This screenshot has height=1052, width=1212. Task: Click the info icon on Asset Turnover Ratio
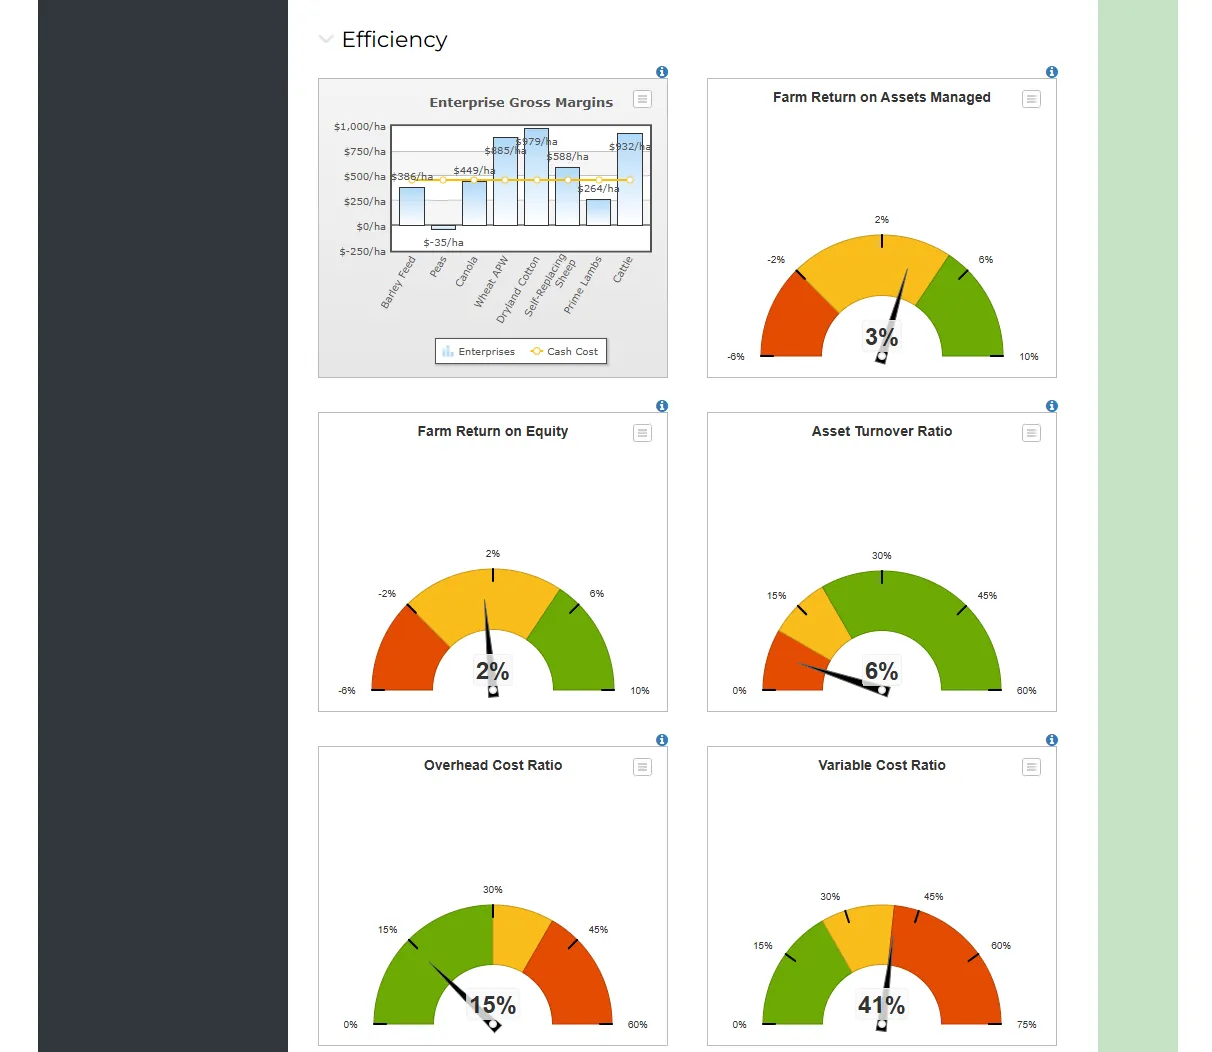click(1051, 406)
